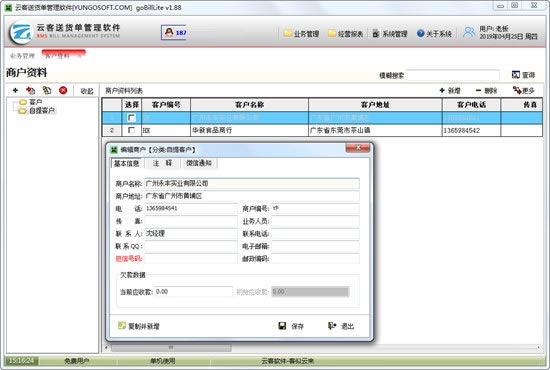The width and height of the screenshot is (550, 370).
Task: Select the 客户 folder in the tree
Action: 31,102
